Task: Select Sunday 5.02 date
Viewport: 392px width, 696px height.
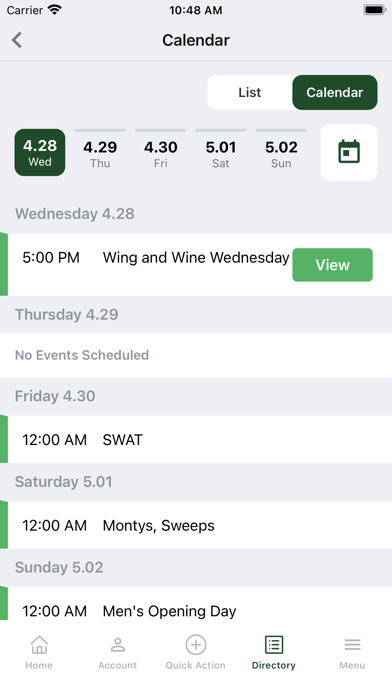Action: pyautogui.click(x=281, y=152)
